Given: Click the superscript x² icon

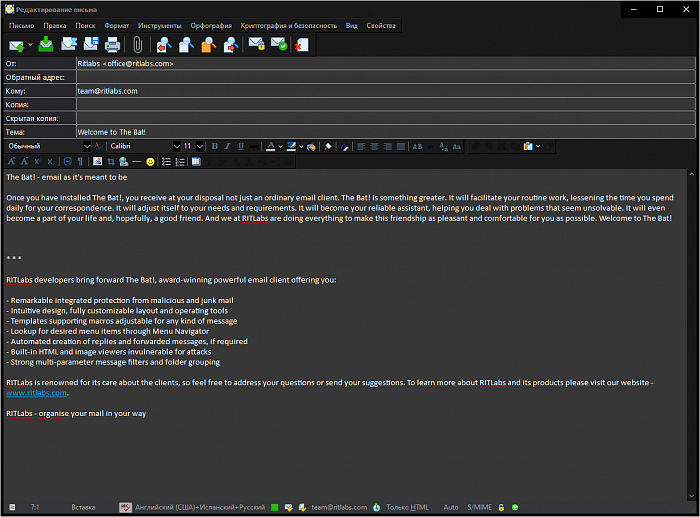Looking at the screenshot, I should click(38, 161).
